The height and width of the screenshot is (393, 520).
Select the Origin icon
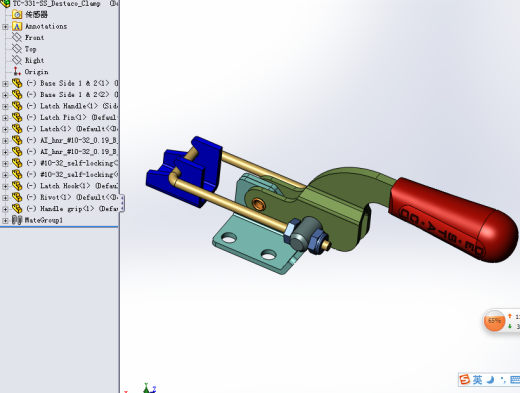pos(17,71)
